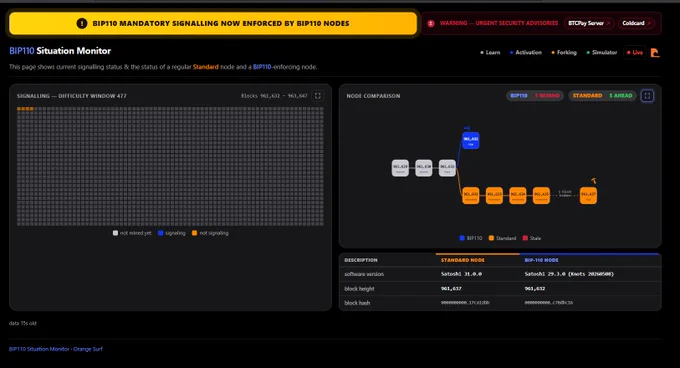Click the blue 'BIP110' word in the description
The width and height of the screenshot is (680, 368).
coord(262,67)
